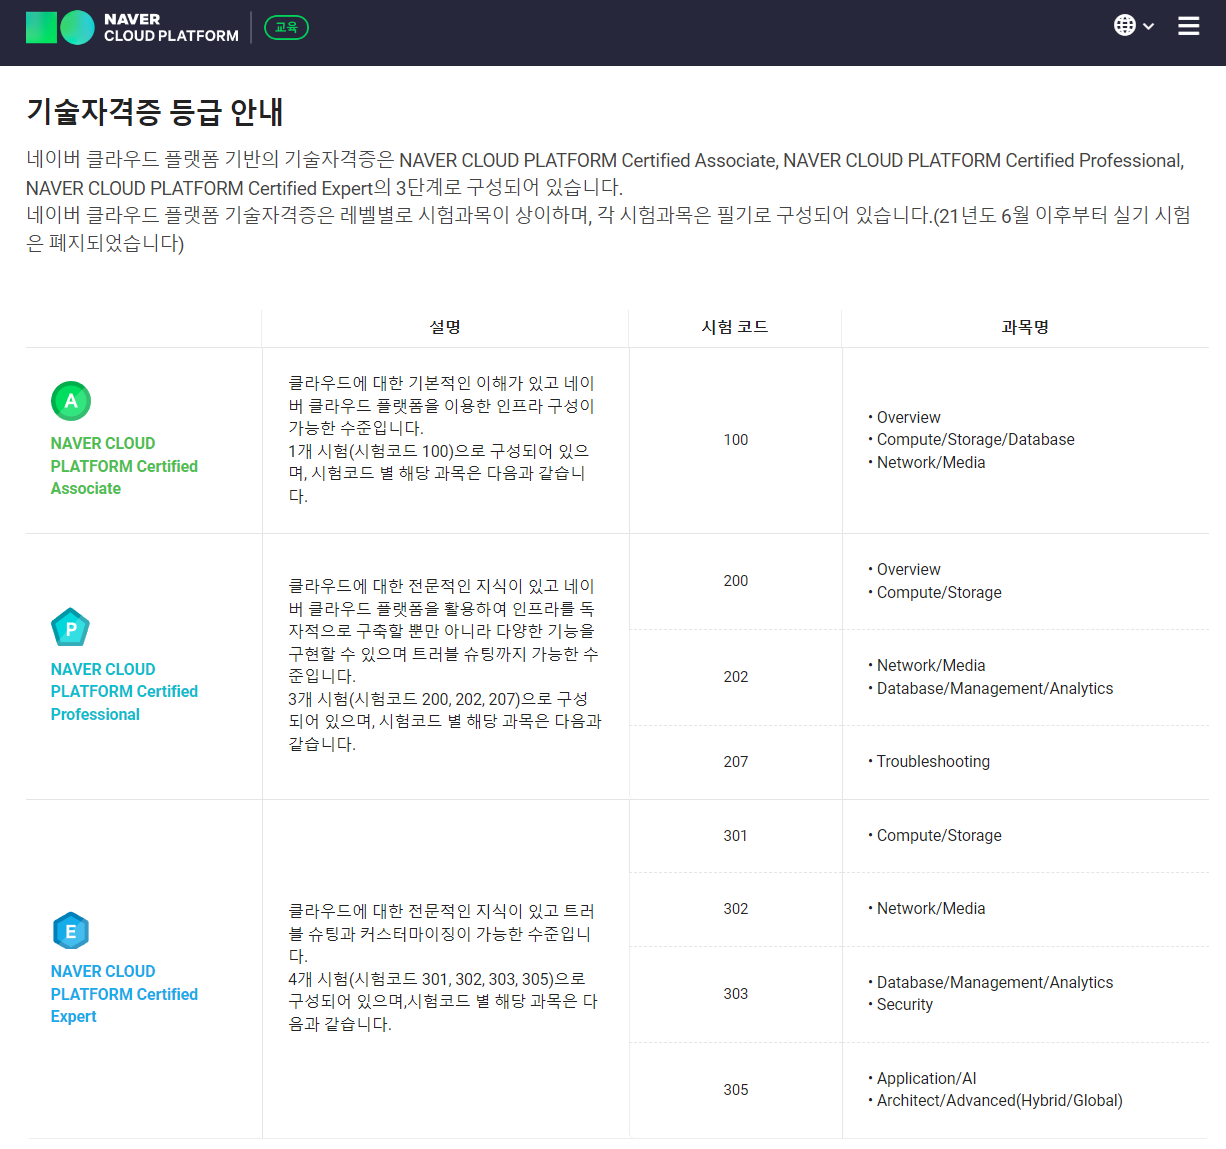Screen dimensions: 1226x1149
Task: Select exam code 100 cell
Action: (736, 440)
